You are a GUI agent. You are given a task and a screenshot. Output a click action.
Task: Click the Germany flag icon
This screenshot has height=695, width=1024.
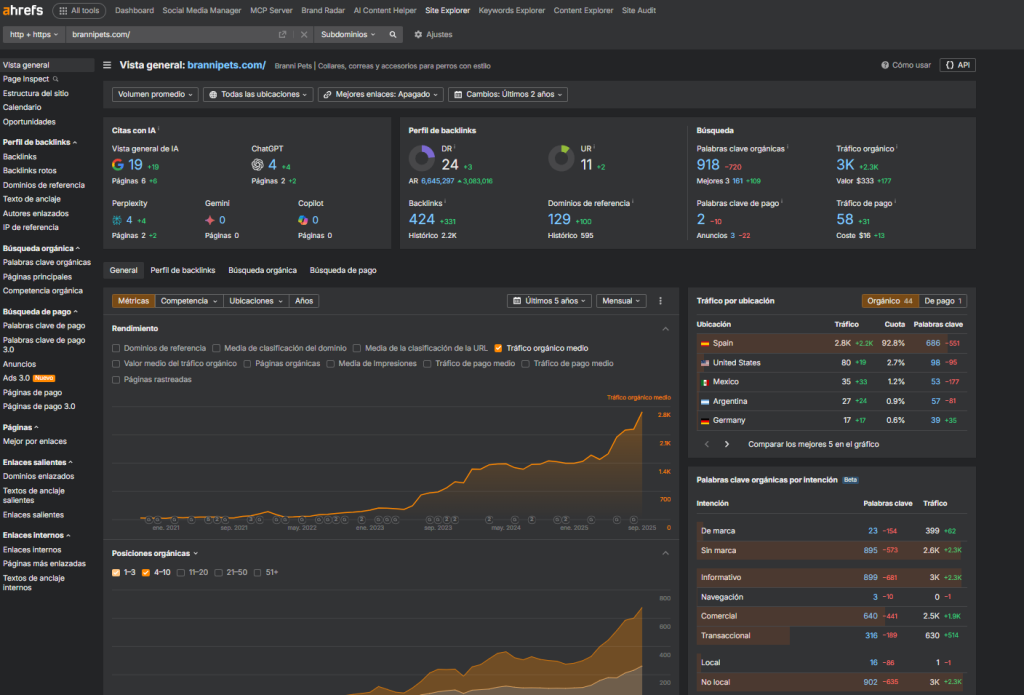(705, 421)
